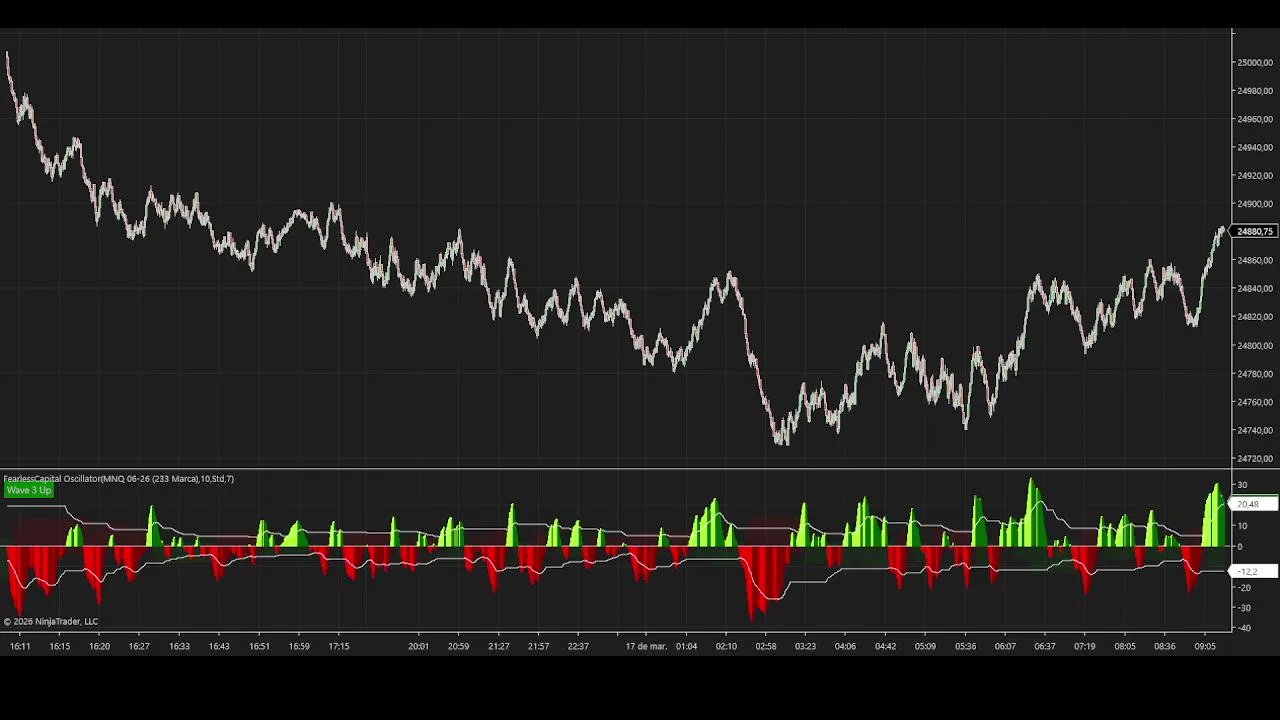Select the green Wave 3 Up badge

(x=28, y=490)
